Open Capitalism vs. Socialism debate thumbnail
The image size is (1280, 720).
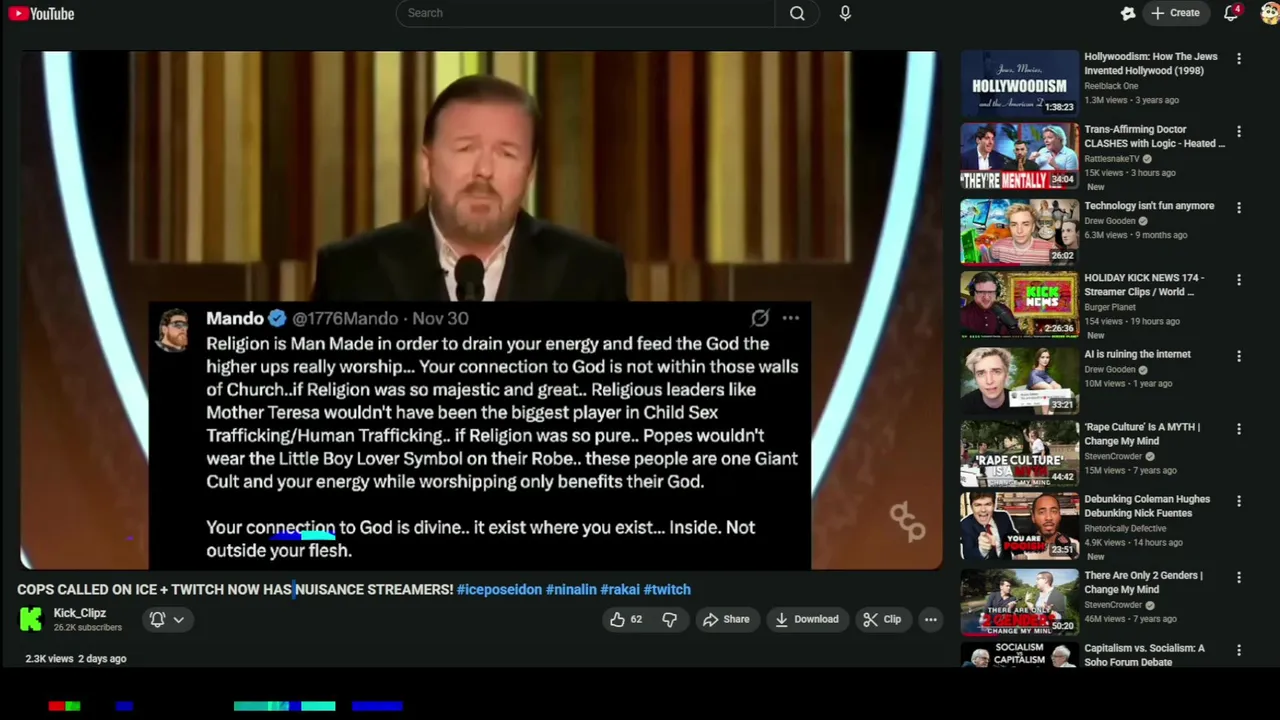pos(1020,654)
